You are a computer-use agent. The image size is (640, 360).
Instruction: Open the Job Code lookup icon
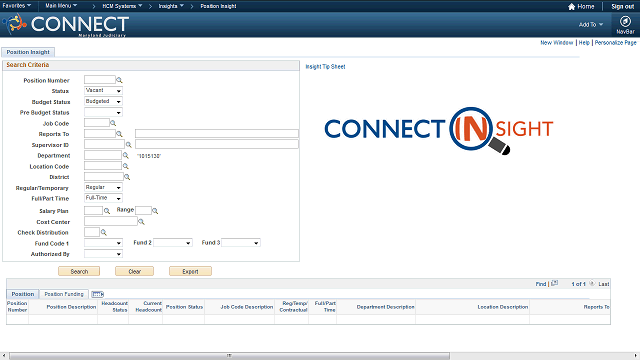click(x=113, y=123)
